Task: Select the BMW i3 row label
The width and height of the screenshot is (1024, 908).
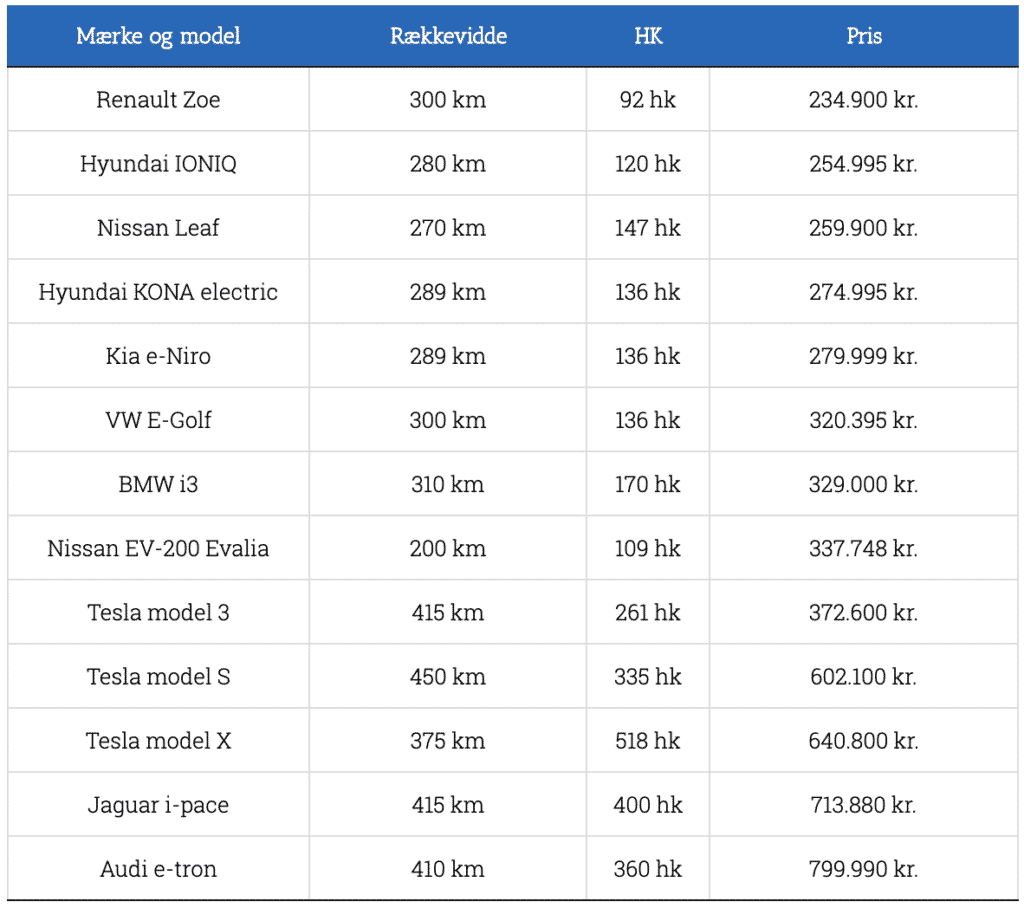Action: pyautogui.click(x=158, y=484)
